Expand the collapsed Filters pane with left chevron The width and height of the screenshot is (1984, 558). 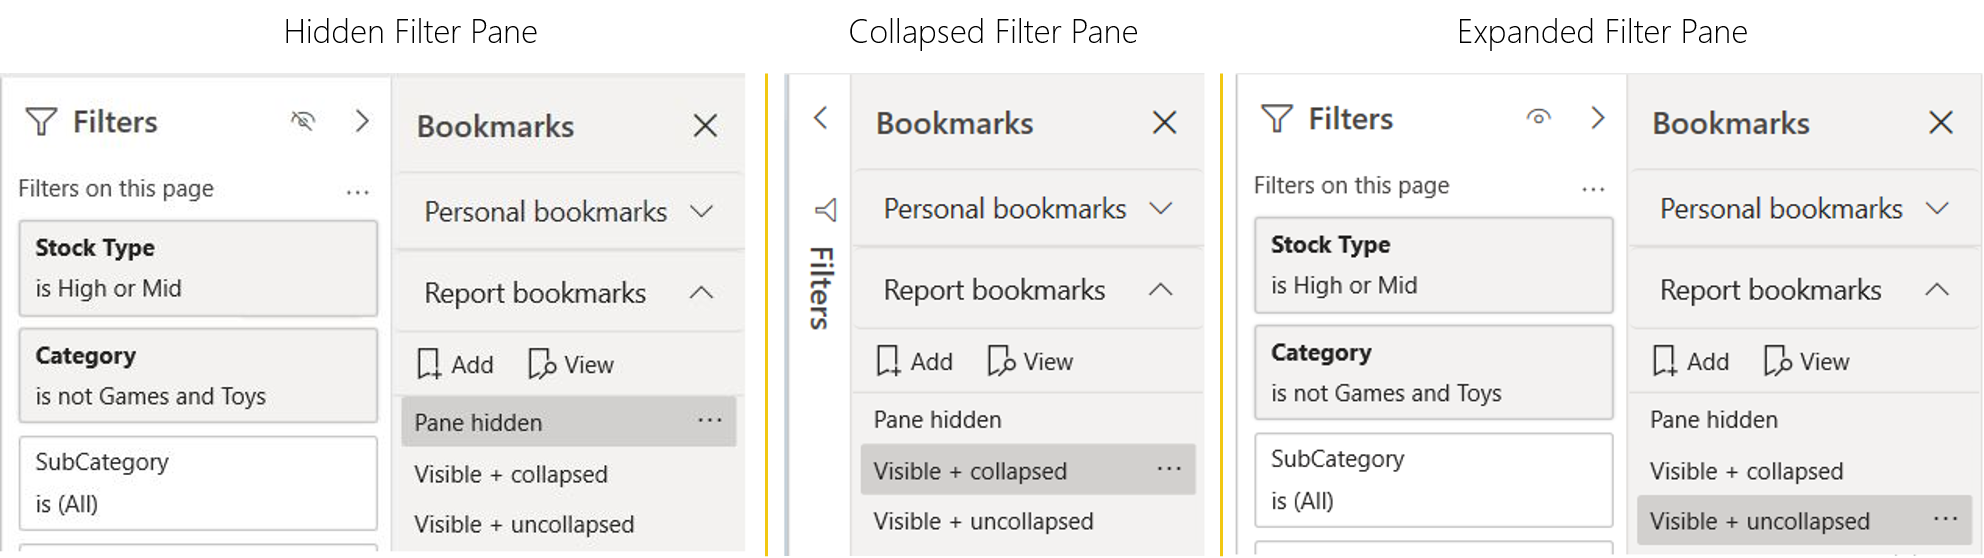(820, 118)
